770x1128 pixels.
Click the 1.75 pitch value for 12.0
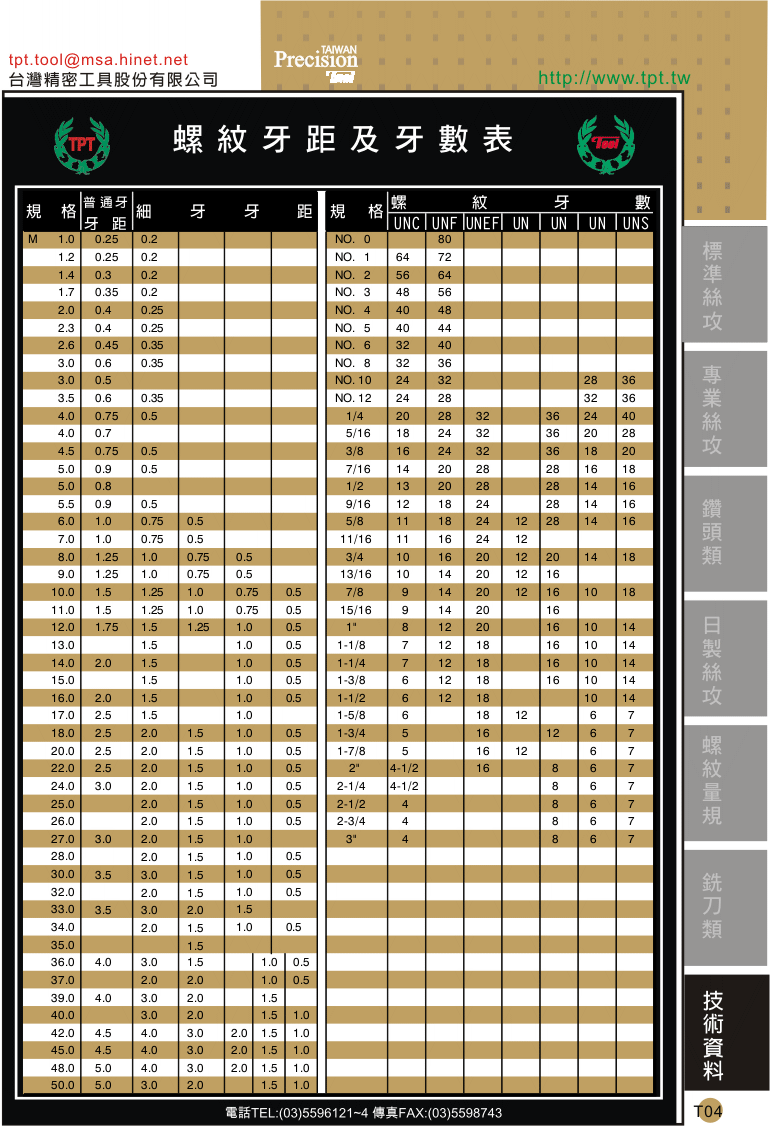(x=107, y=627)
